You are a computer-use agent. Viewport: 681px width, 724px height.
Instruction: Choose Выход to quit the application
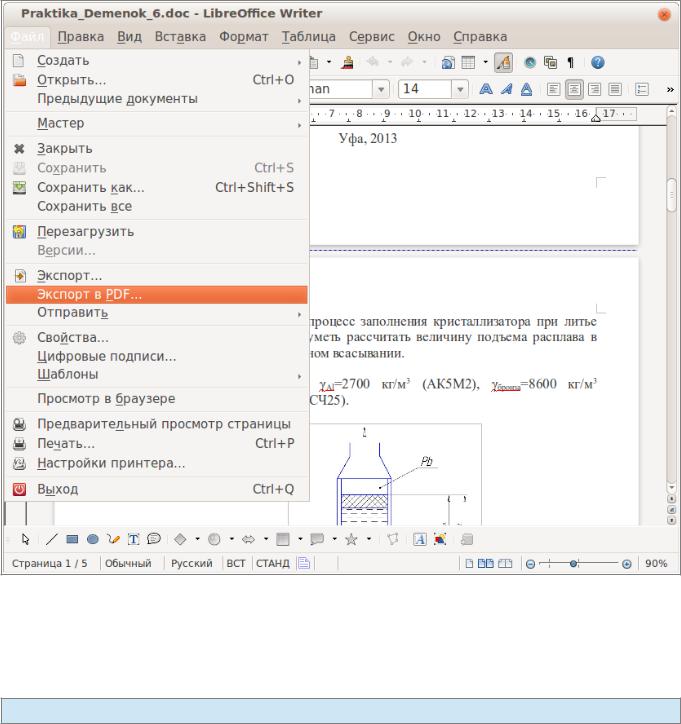[157, 489]
